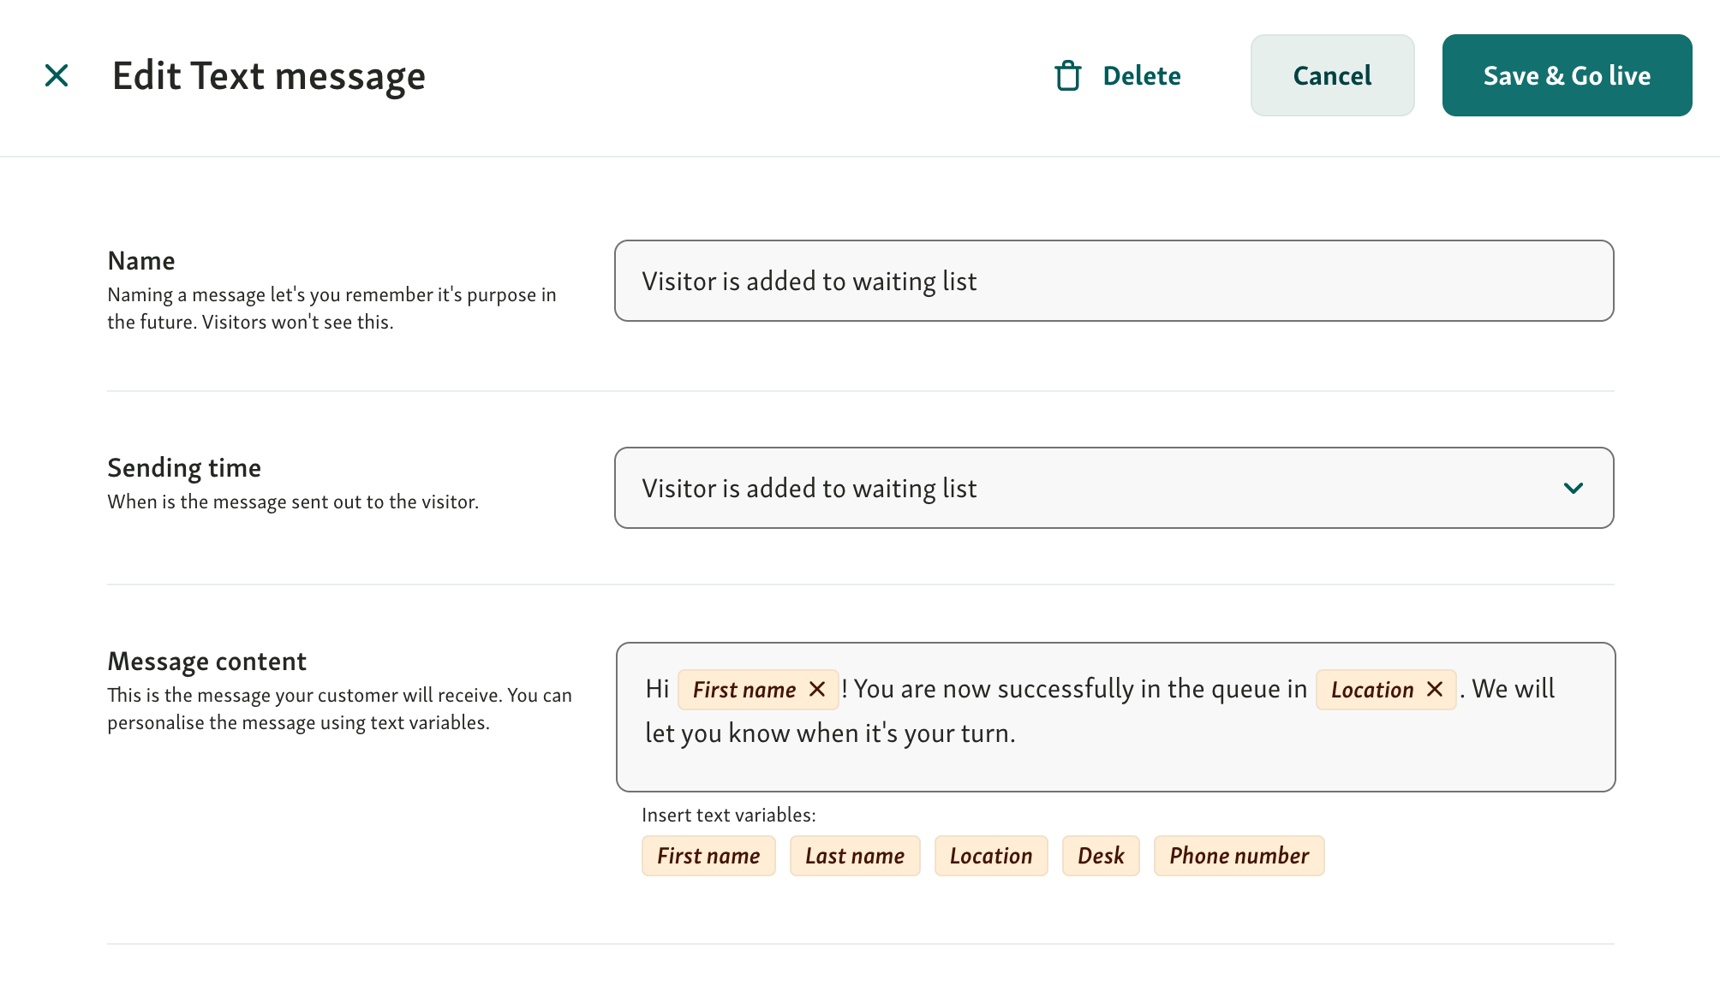1720x991 pixels.
Task: Click the chevron on the Sending time selector
Action: (x=1573, y=489)
